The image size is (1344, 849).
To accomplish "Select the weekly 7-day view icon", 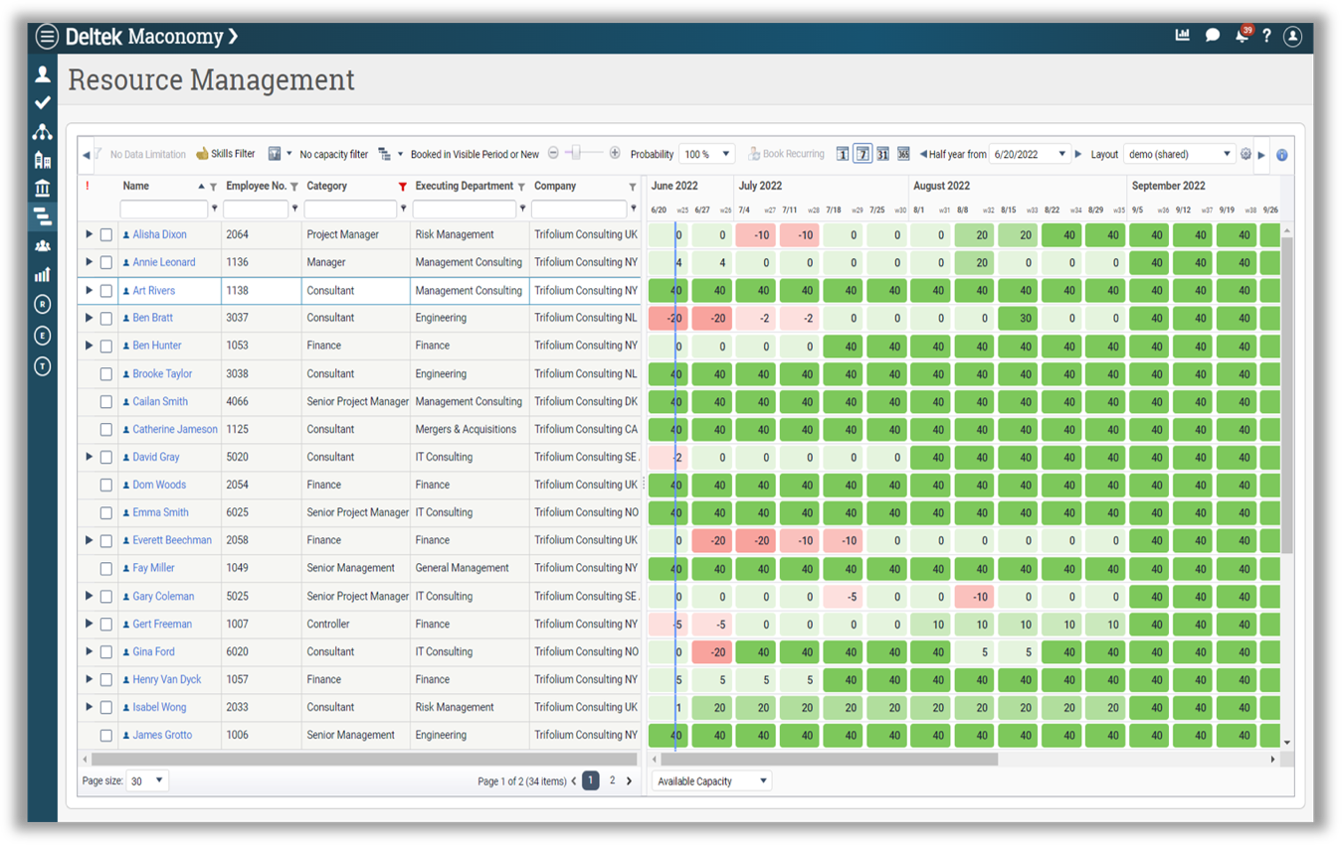I will 862,154.
